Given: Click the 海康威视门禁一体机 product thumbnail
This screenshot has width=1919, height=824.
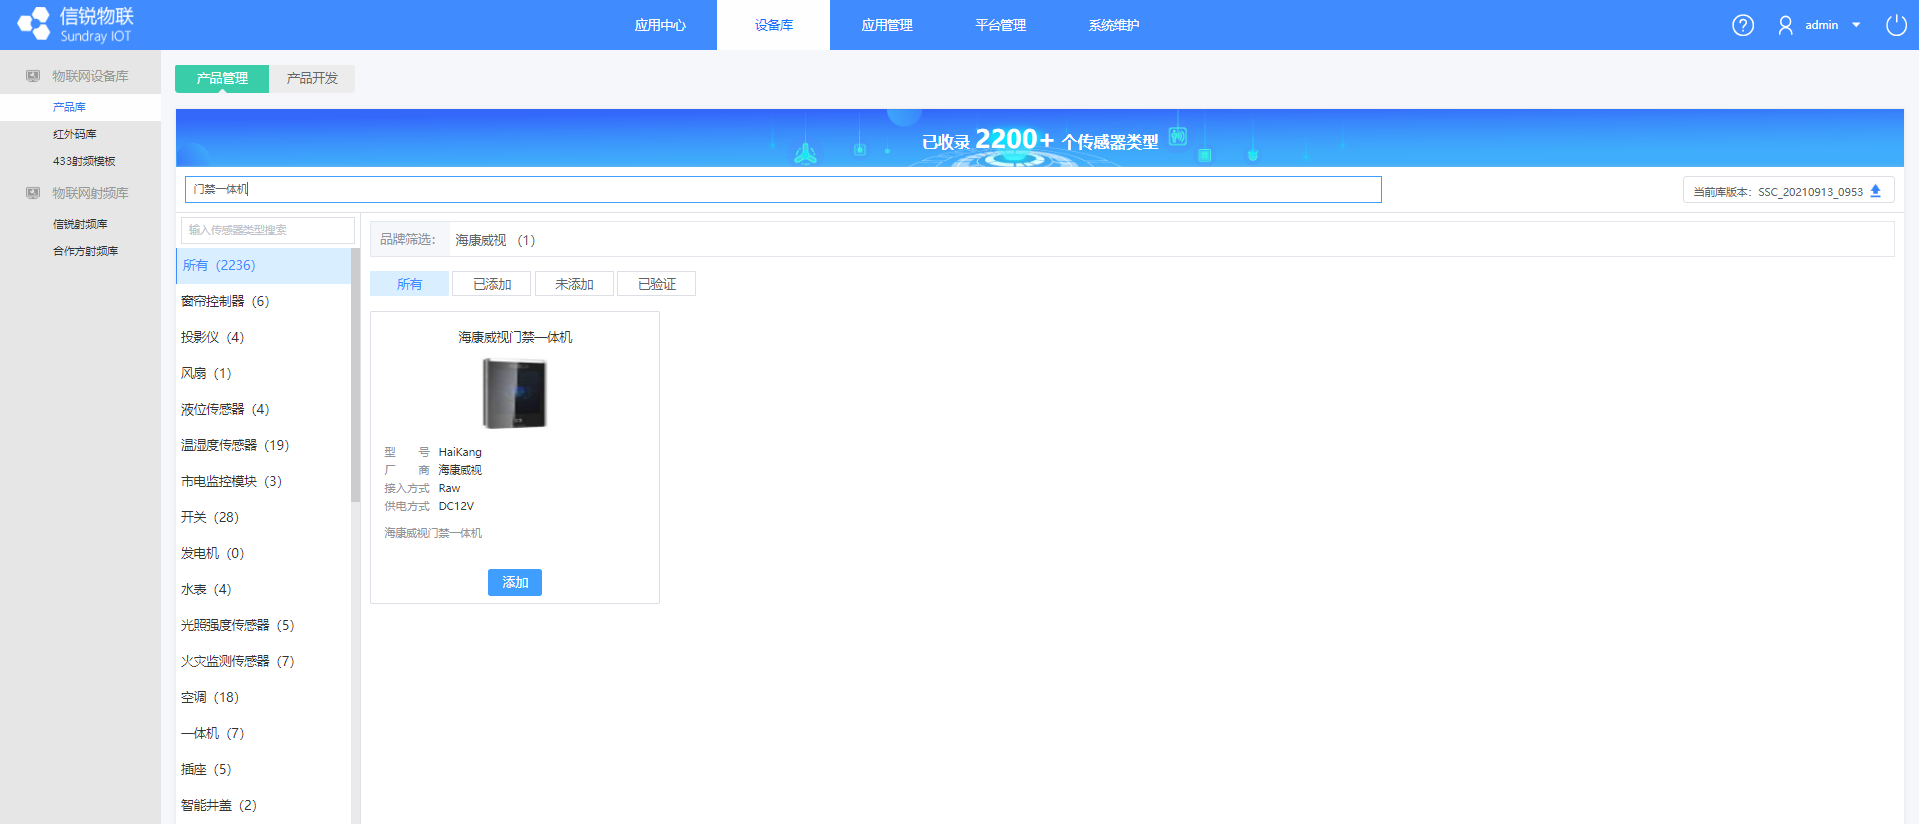Looking at the screenshot, I should click(515, 394).
